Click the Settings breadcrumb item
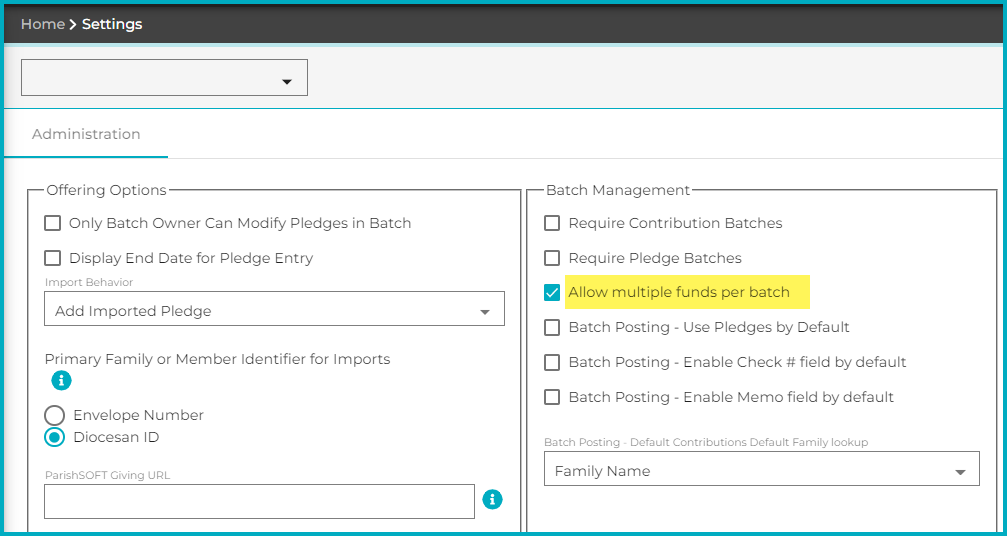The image size is (1007, 536). pos(112,24)
